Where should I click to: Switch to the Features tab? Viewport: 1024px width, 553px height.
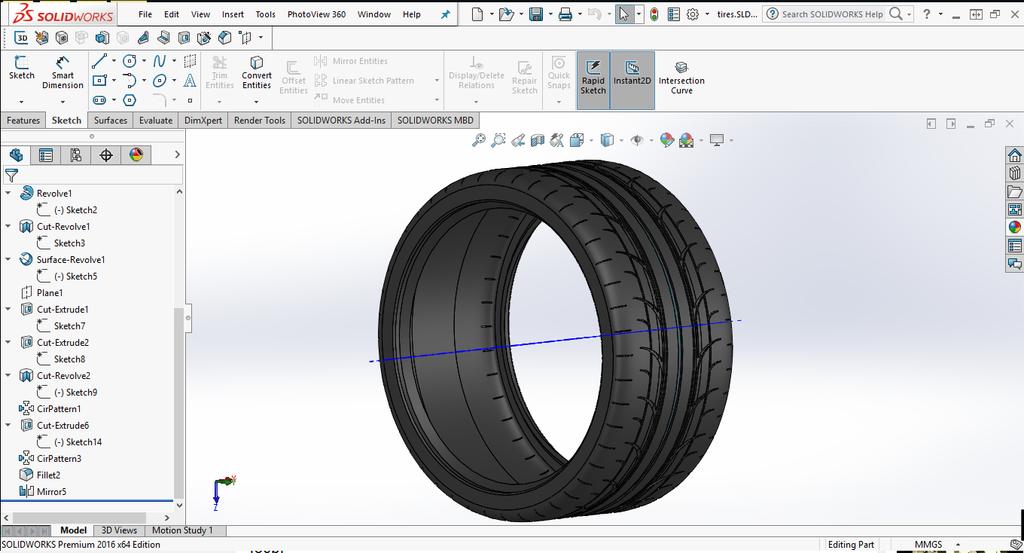point(24,120)
